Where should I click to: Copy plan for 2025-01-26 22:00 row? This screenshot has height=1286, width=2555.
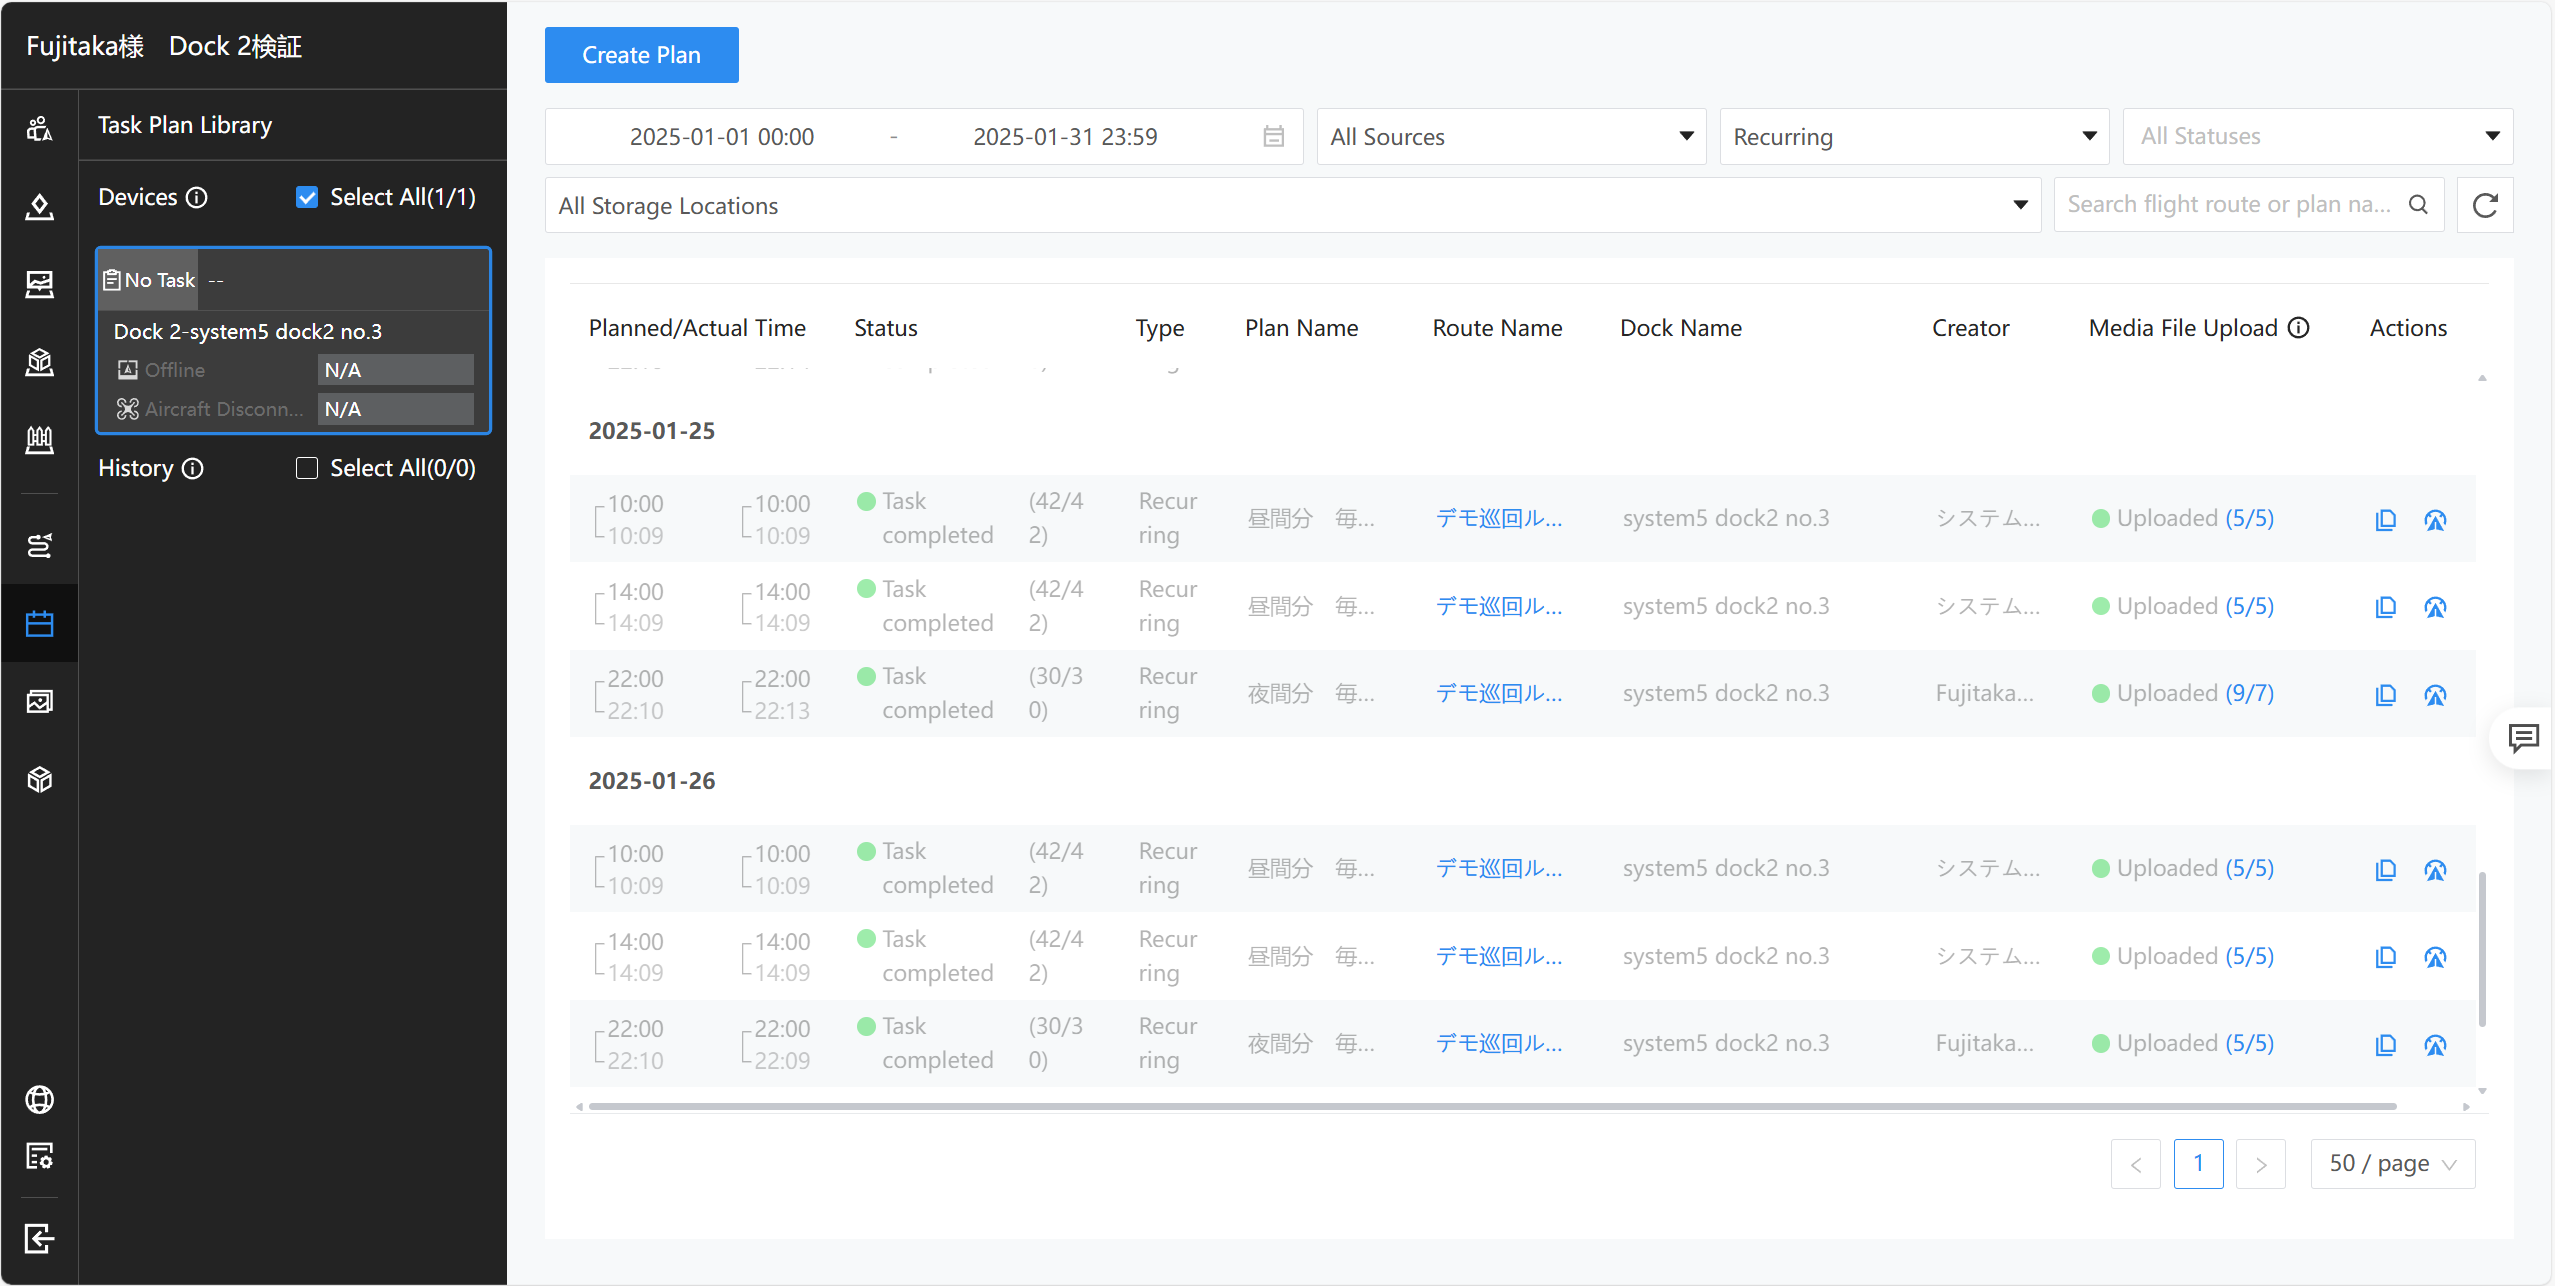pyautogui.click(x=2385, y=1045)
